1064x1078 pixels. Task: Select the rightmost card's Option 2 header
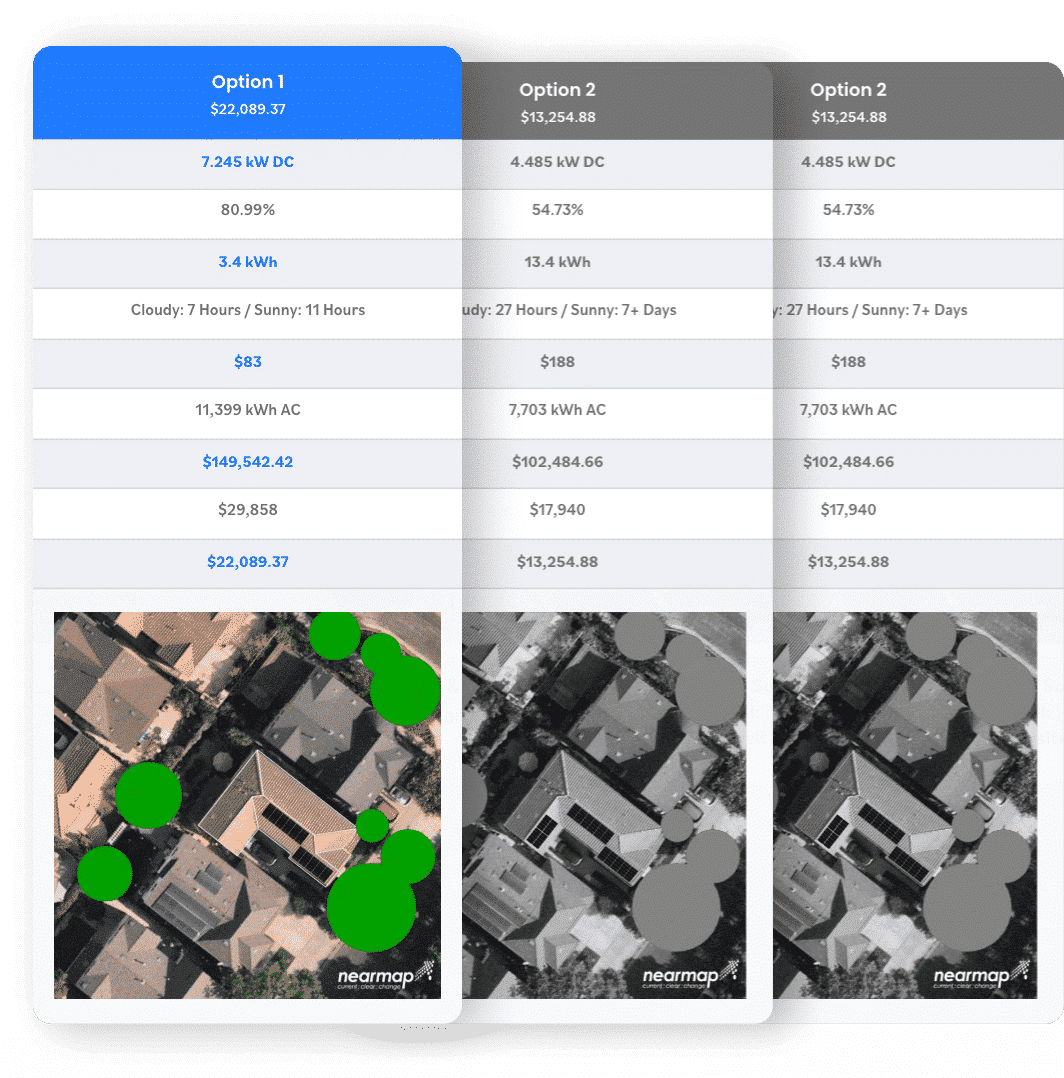[918, 101]
